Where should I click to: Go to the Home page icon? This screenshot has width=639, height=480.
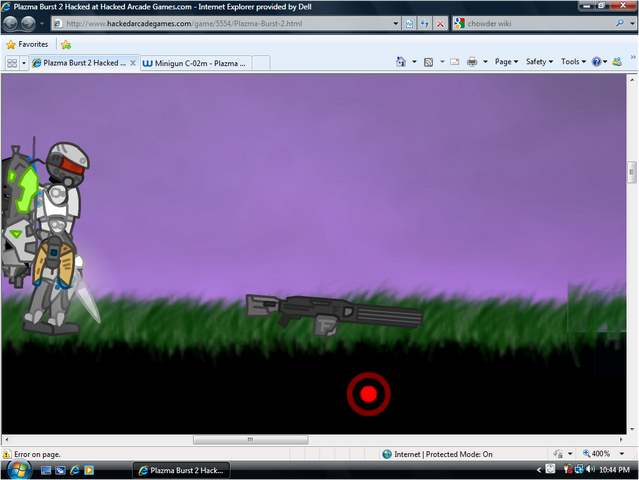tap(401, 62)
